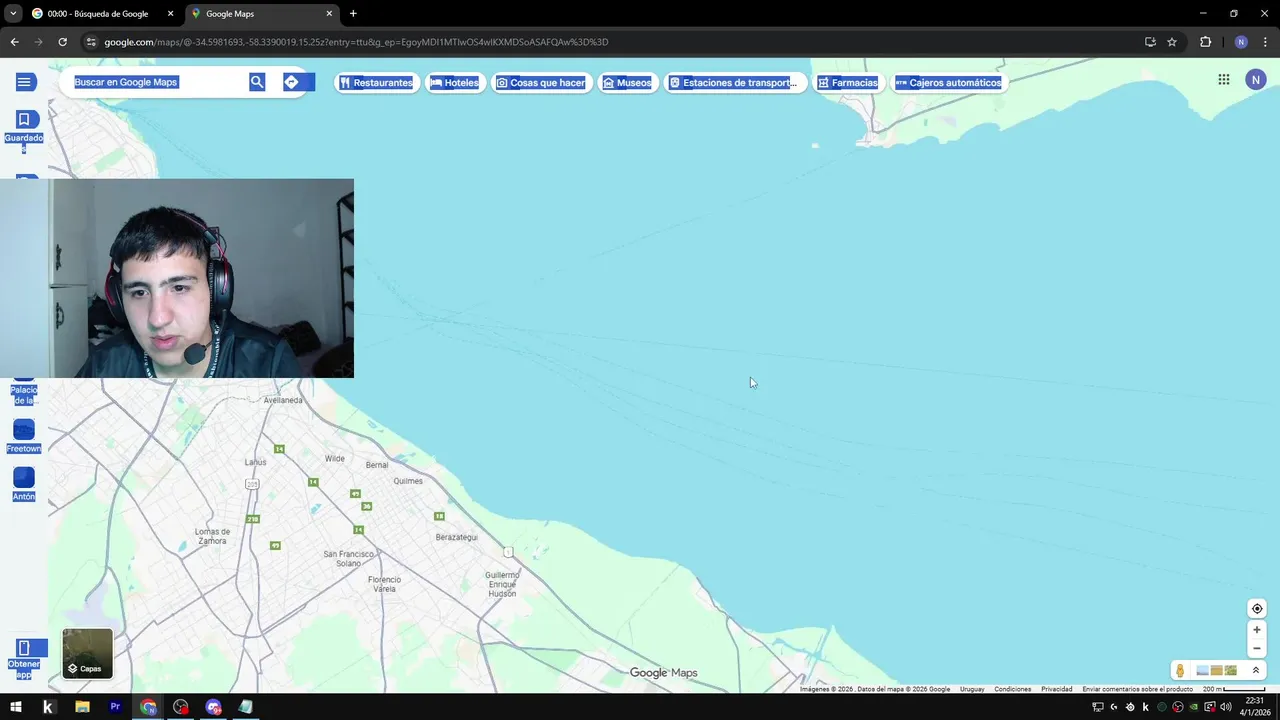Open the Condiciones link
The image size is (1280, 720).
[1013, 689]
